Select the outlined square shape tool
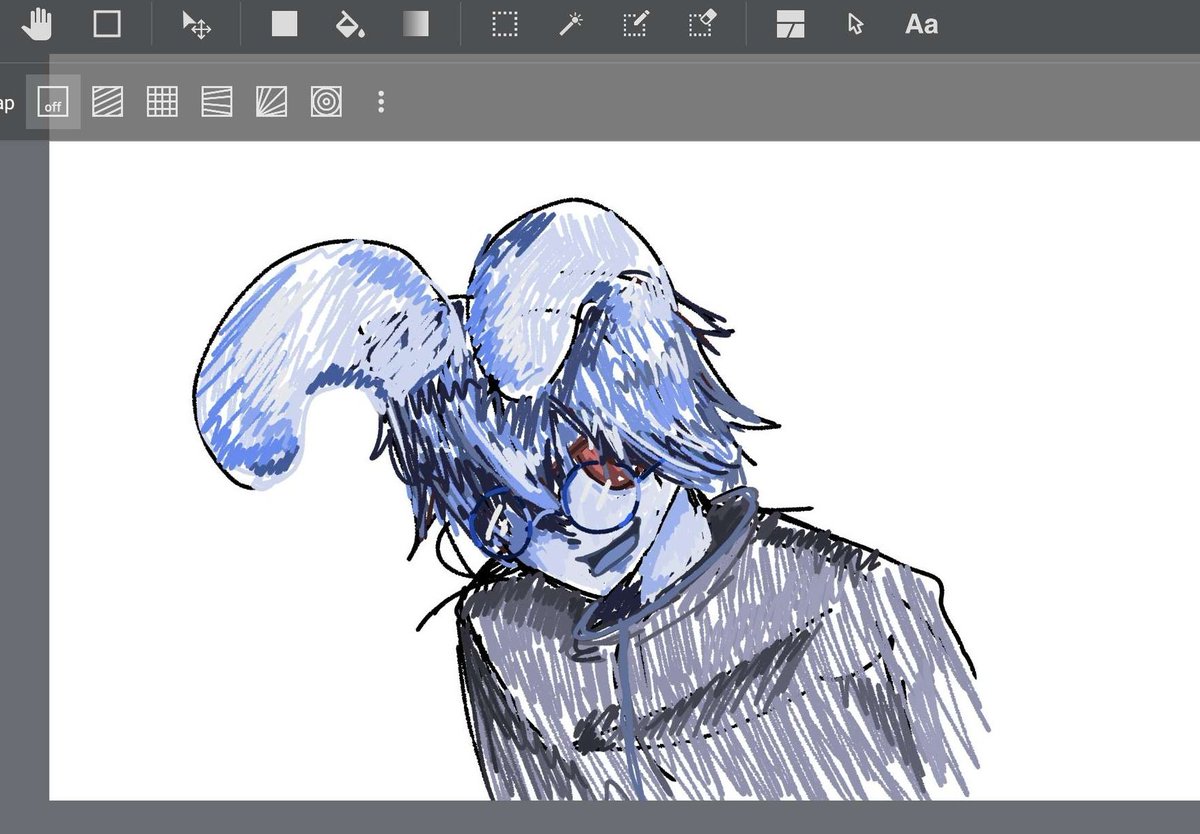Screen dimensions: 1200x834 click(107, 23)
